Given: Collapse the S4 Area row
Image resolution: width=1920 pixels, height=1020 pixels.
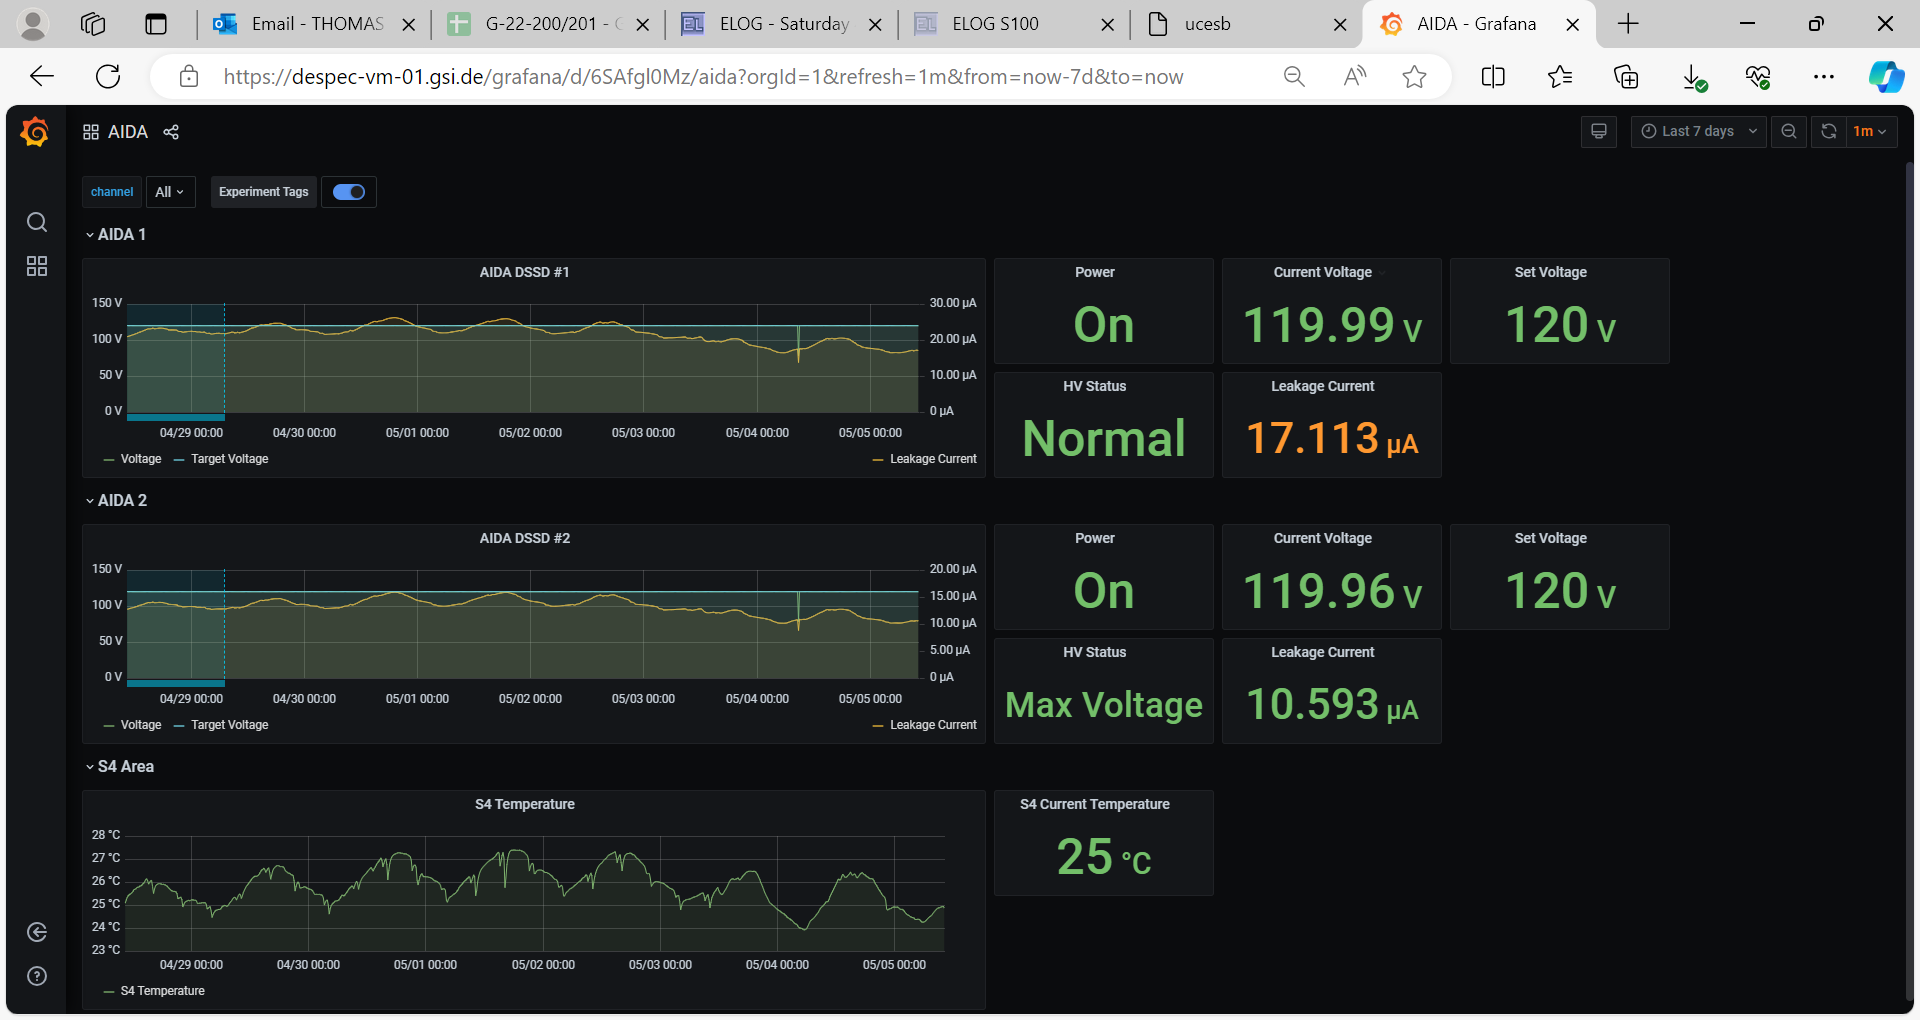Looking at the screenshot, I should (120, 766).
